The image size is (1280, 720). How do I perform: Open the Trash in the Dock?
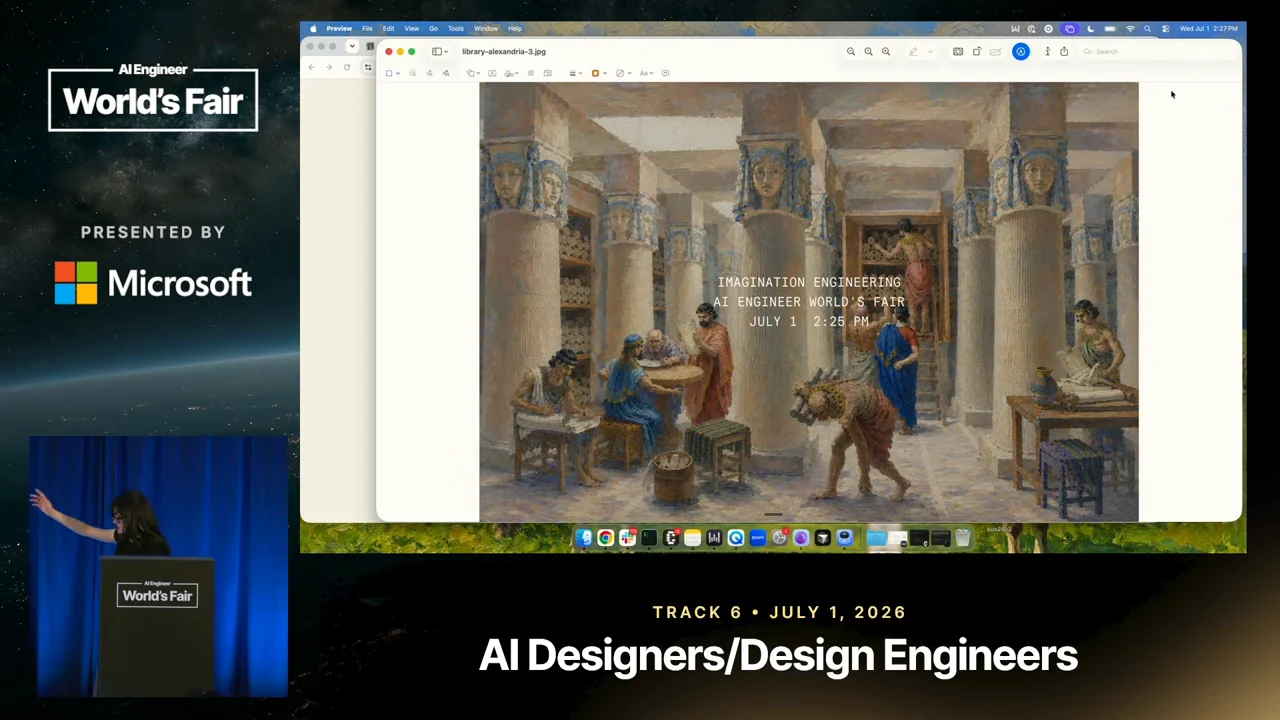(962, 538)
